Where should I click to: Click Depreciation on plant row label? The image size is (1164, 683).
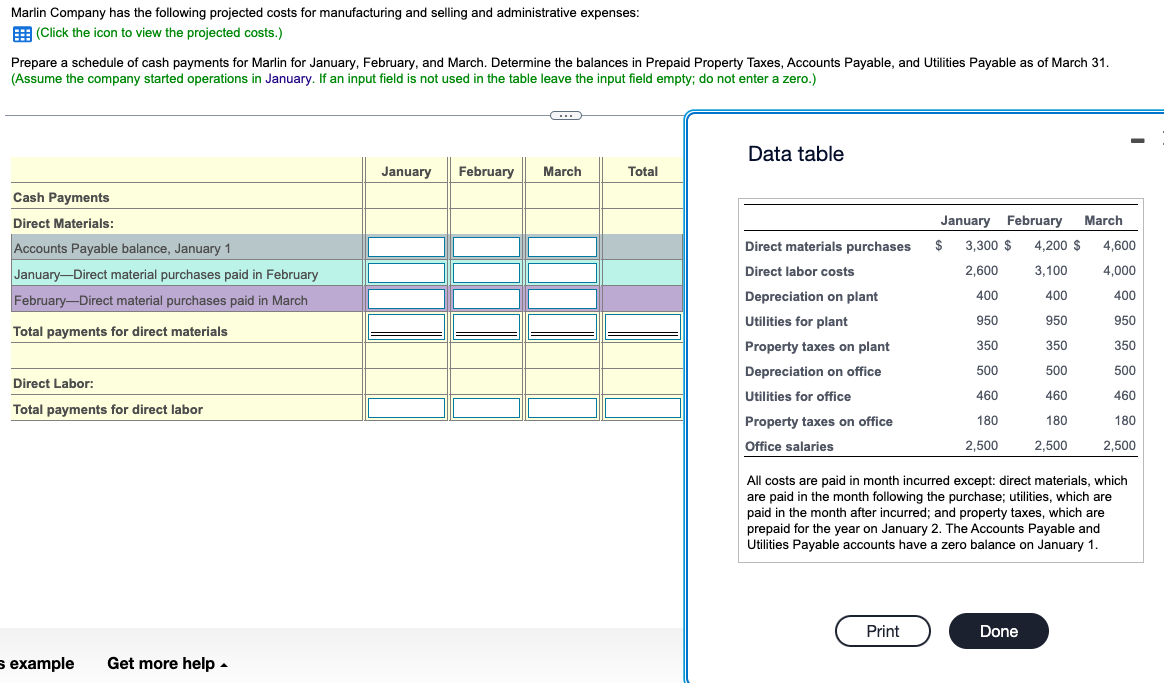(x=811, y=297)
